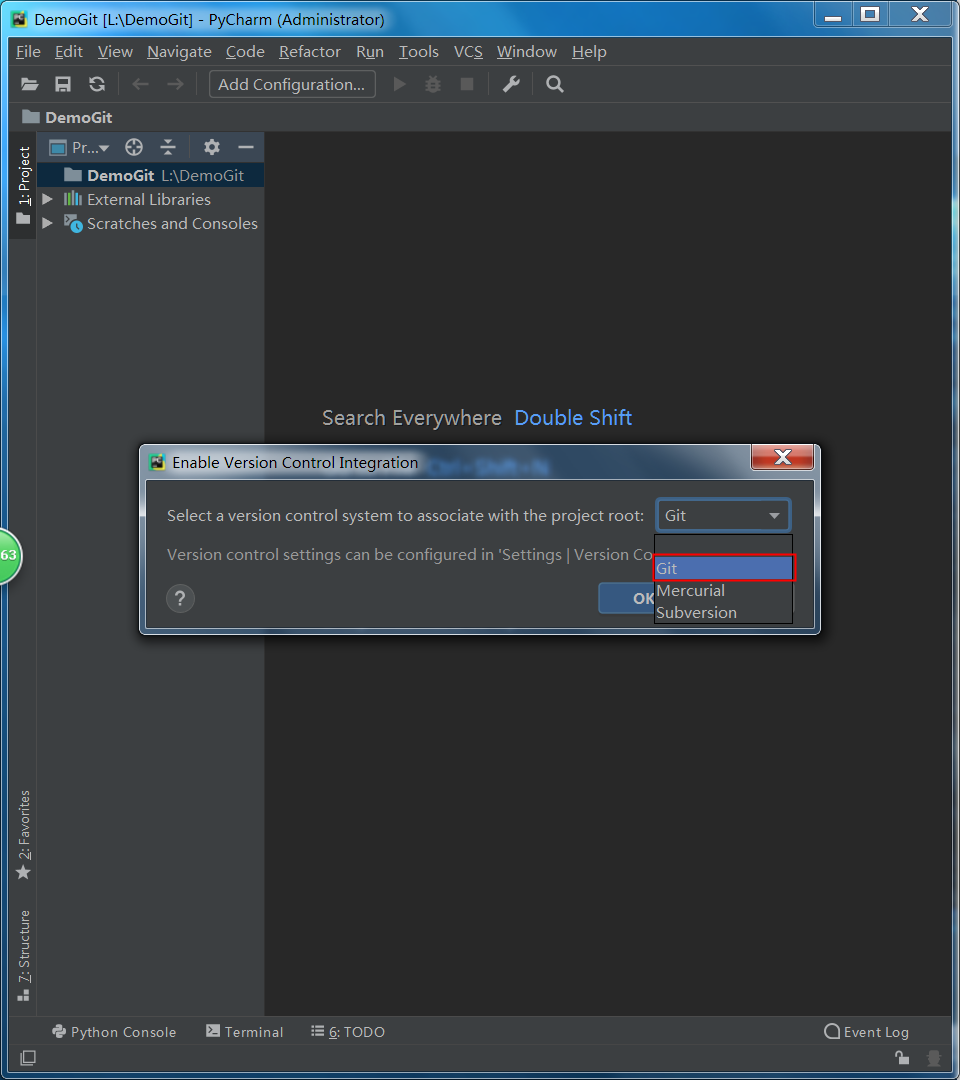Select Subversion from the dropdown list
The width and height of the screenshot is (960, 1080).
pos(723,612)
